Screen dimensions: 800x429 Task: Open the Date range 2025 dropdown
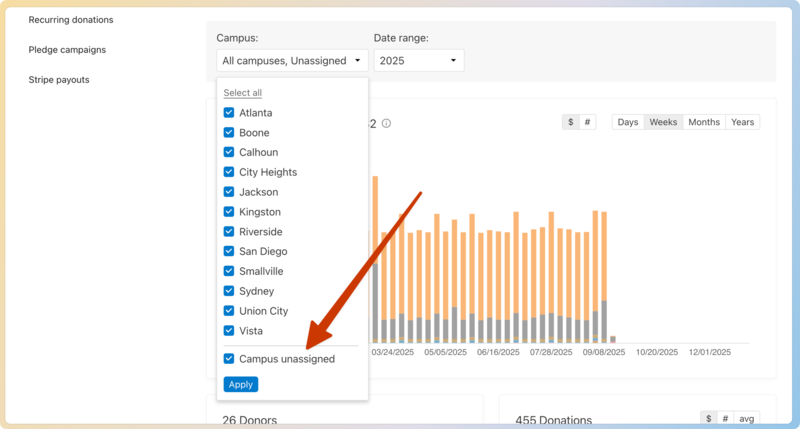pyautogui.click(x=418, y=61)
